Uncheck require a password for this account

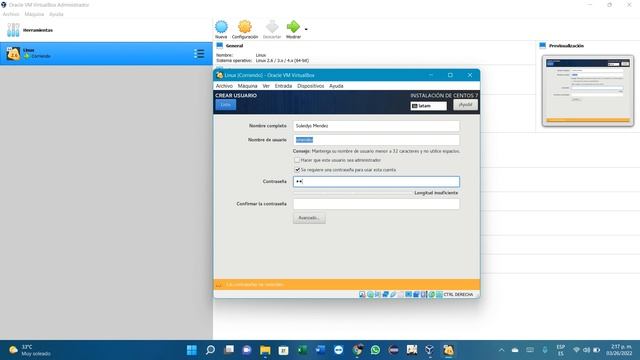coord(297,170)
